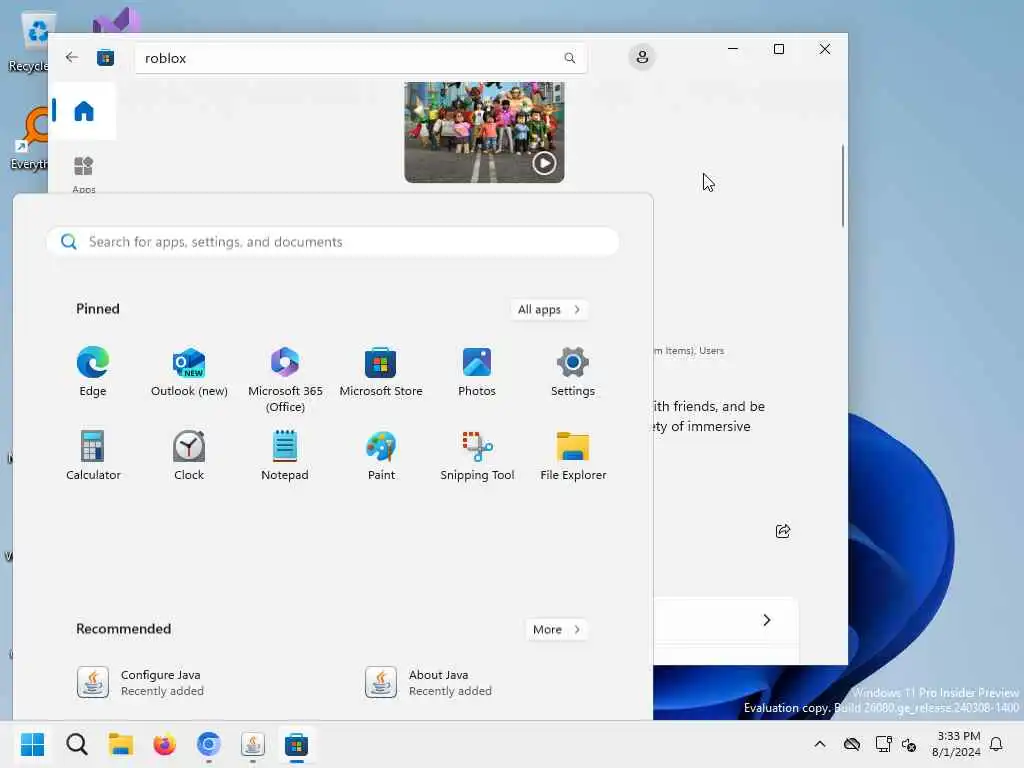The width and height of the screenshot is (1024, 768).
Task: Click the Store search field with roblox
Action: (x=361, y=58)
